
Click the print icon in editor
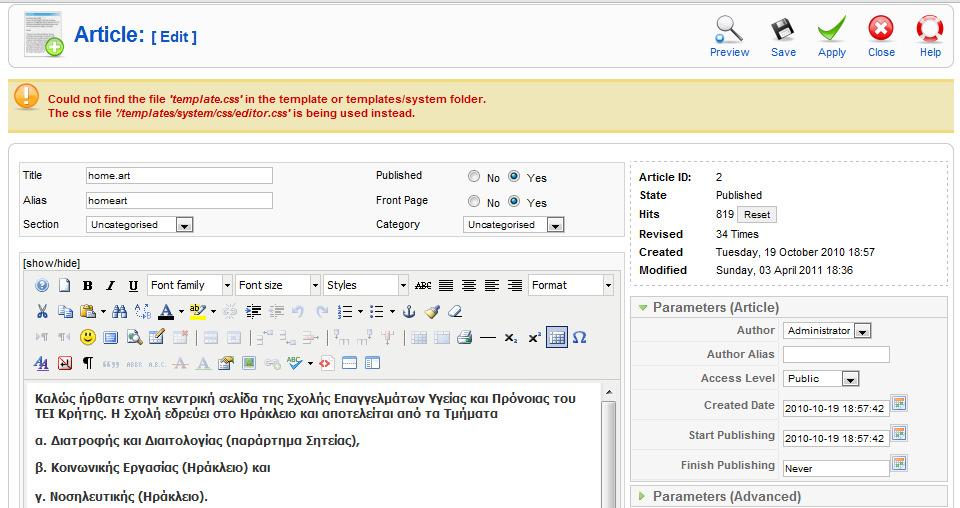coord(465,337)
